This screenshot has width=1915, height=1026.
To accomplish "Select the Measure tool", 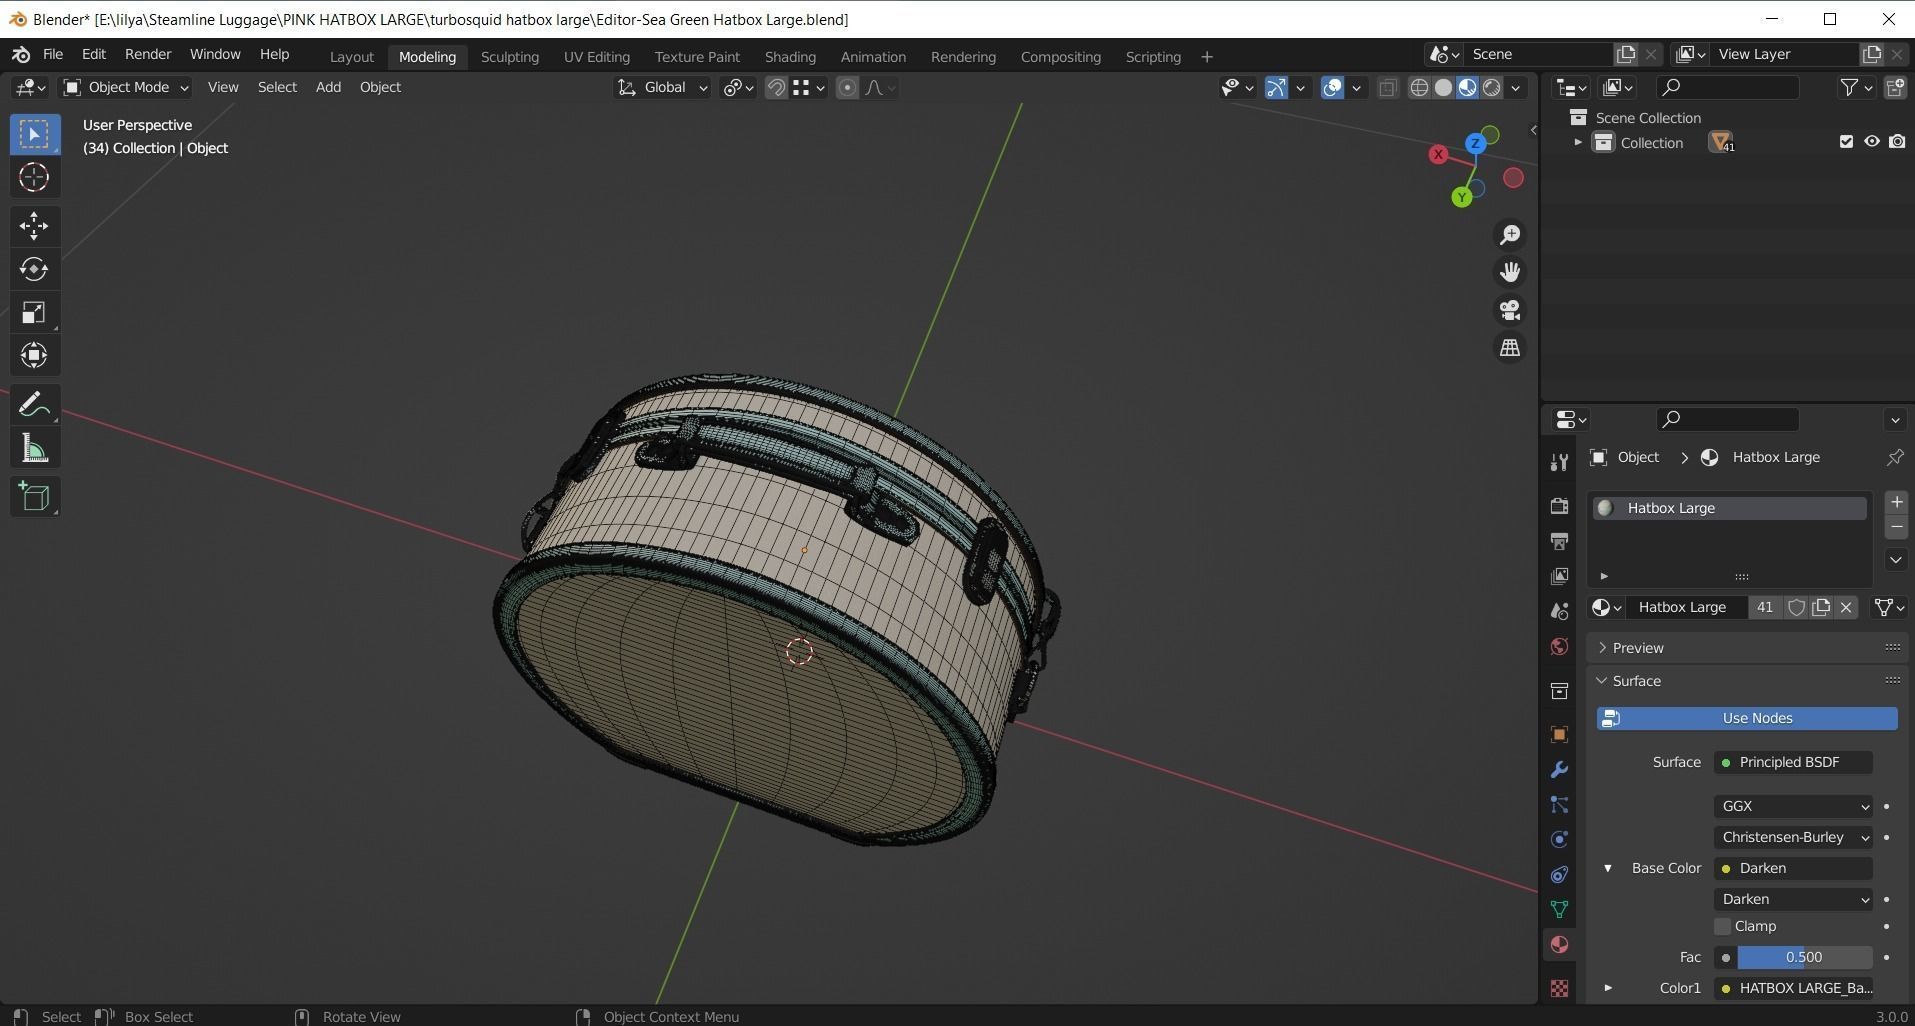I will pos(34,449).
